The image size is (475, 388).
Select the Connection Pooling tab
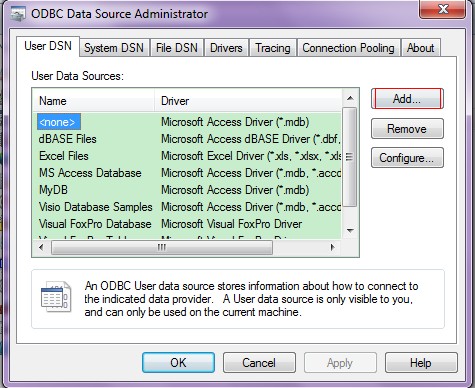(x=348, y=48)
